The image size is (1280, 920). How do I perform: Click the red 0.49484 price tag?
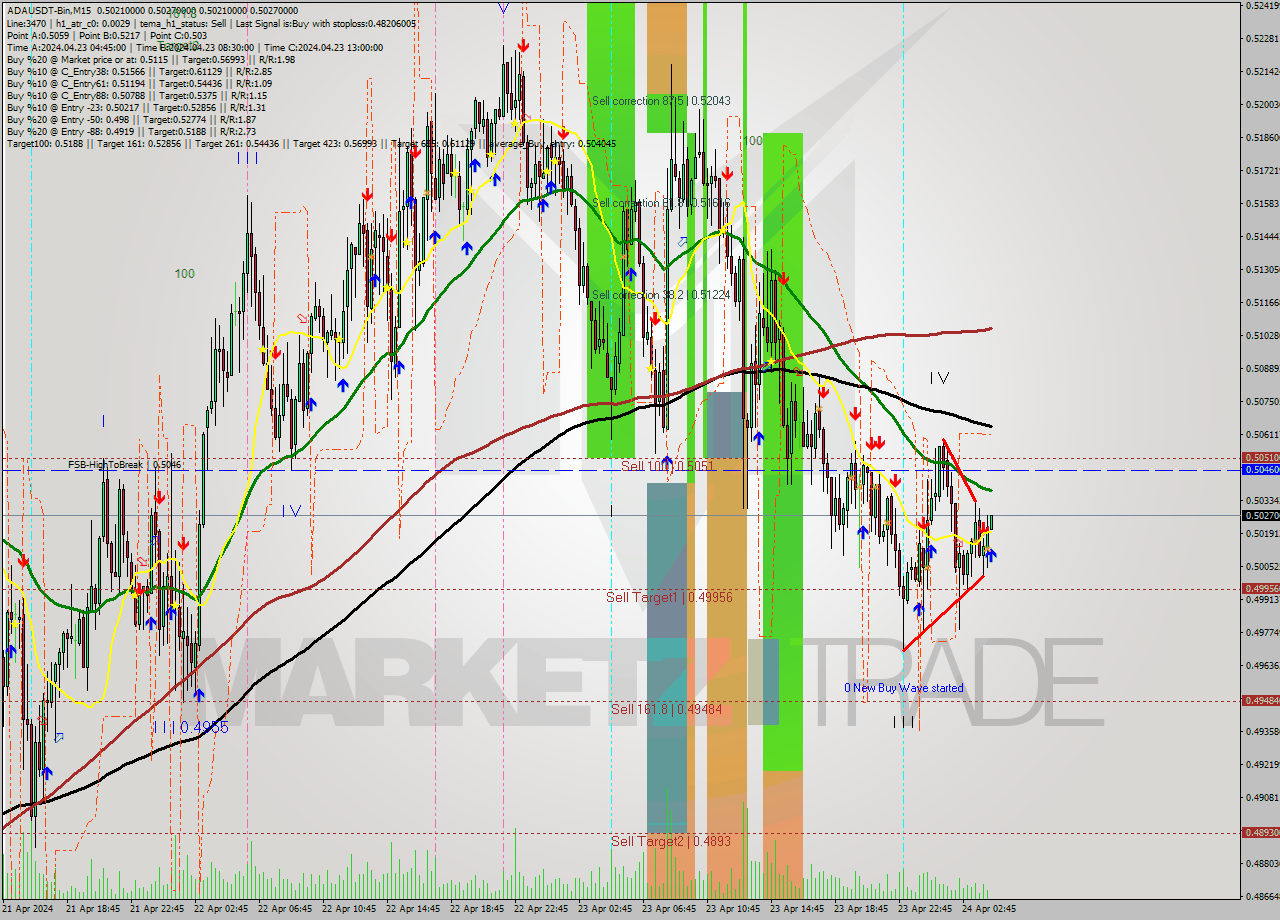tap(1260, 700)
